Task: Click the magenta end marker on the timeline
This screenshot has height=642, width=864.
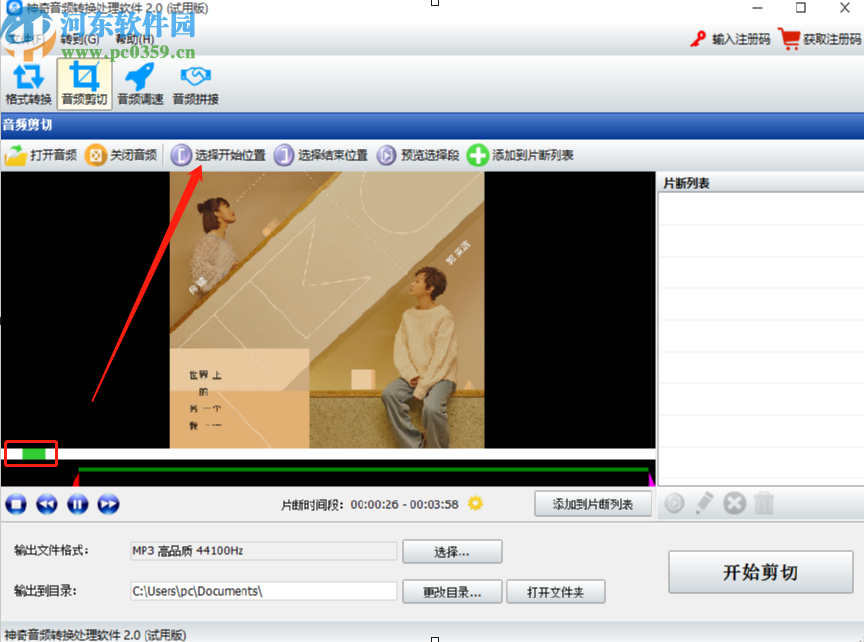Action: [x=651, y=479]
